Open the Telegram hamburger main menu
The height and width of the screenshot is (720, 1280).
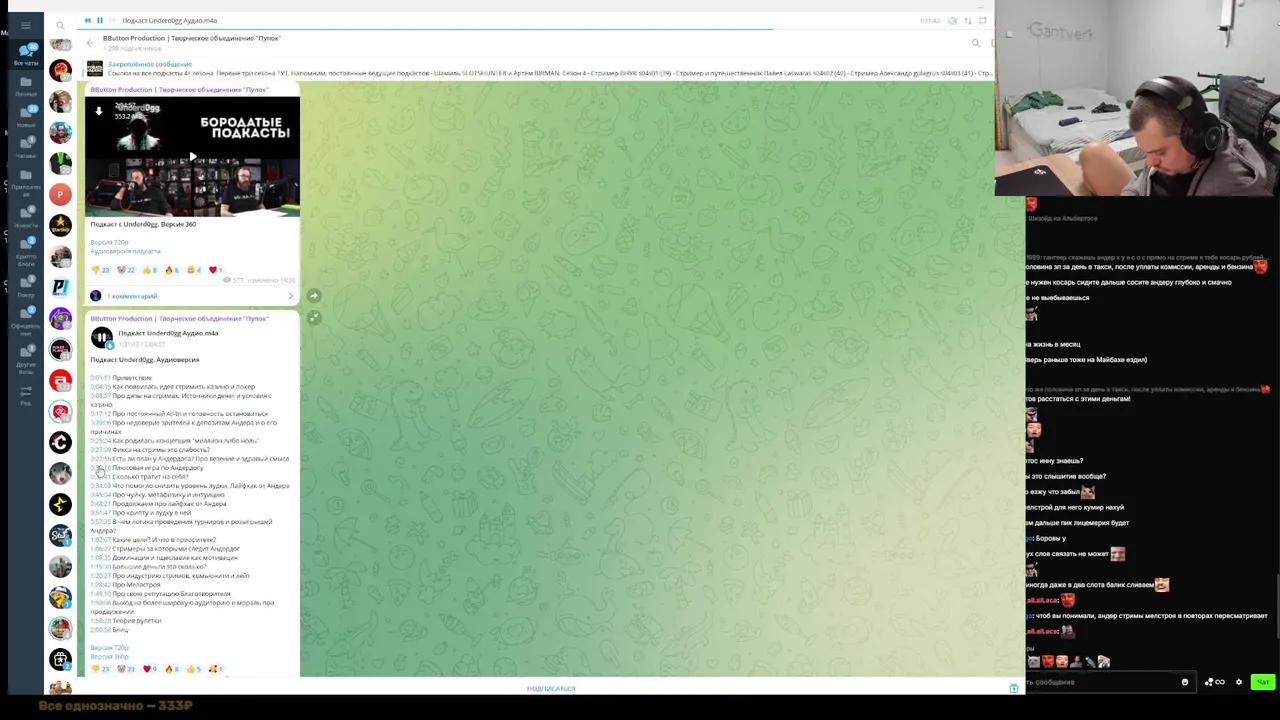pyautogui.click(x=26, y=25)
